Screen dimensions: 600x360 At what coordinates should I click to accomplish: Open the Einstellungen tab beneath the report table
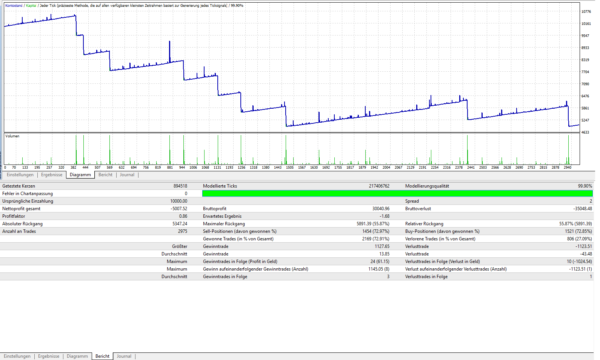17,356
